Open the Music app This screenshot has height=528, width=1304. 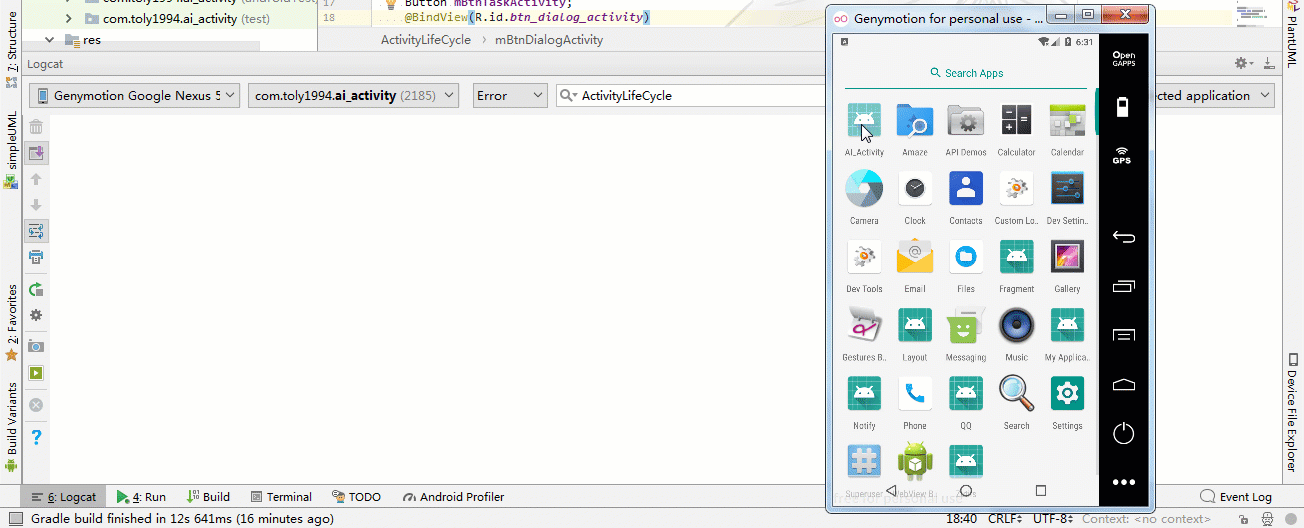tap(1016, 326)
